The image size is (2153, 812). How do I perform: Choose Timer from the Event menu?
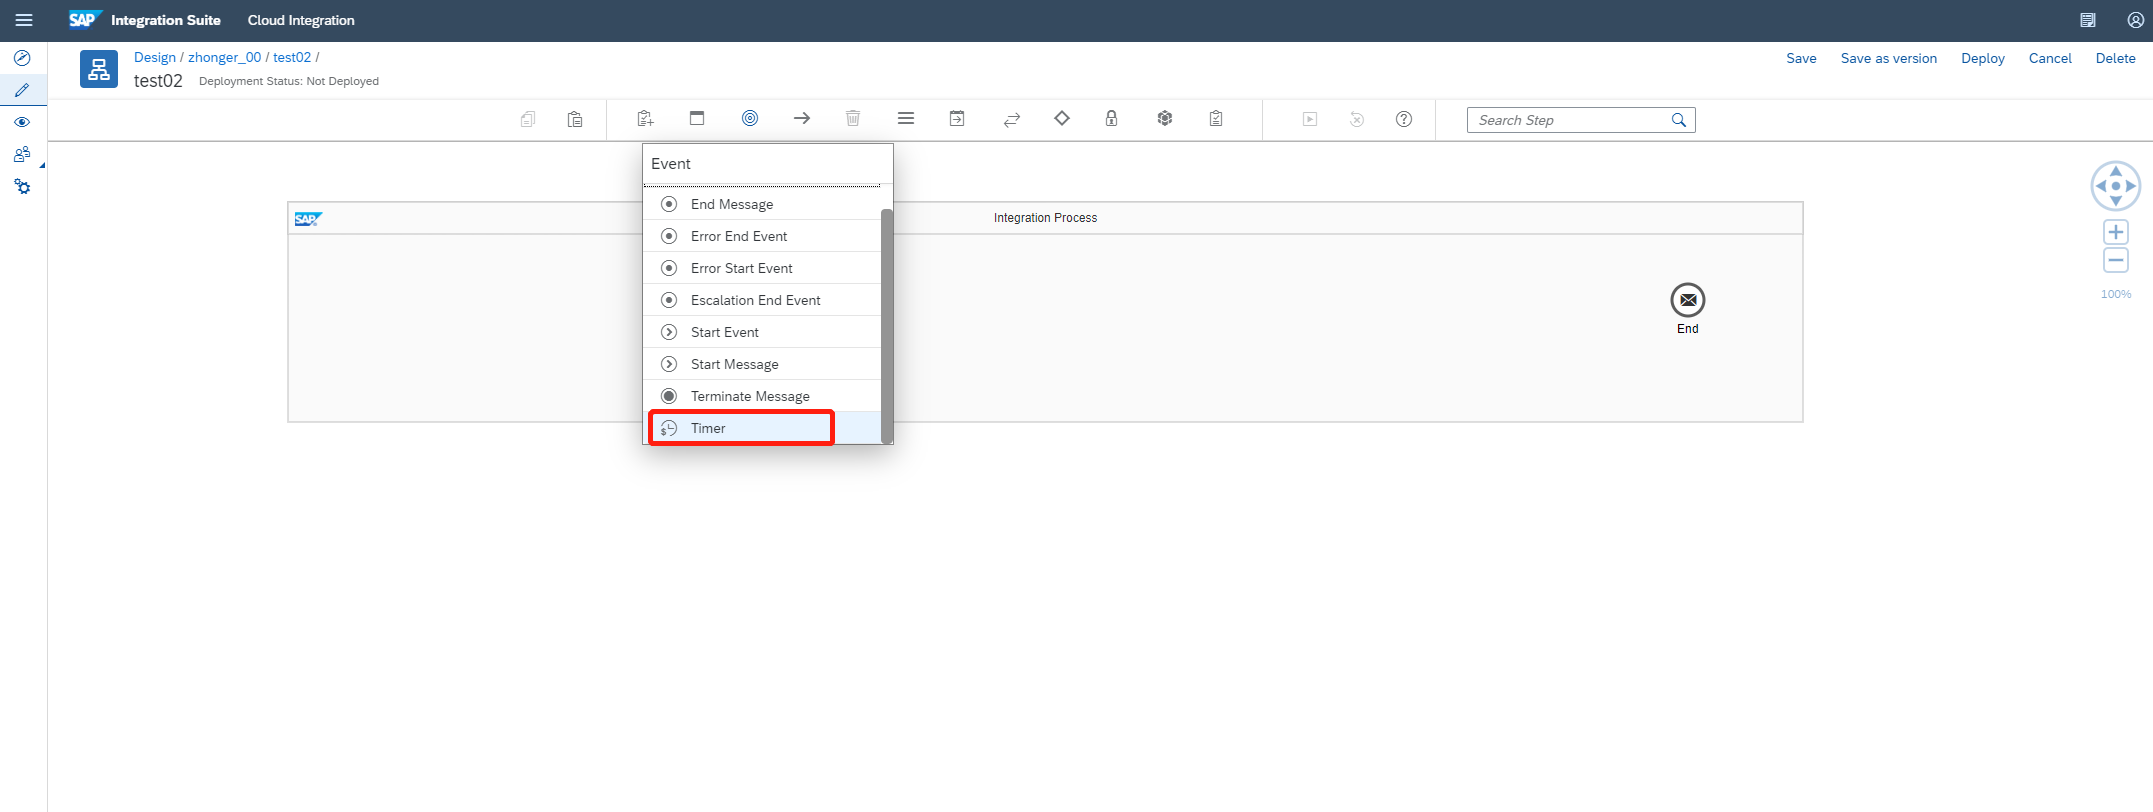point(762,428)
